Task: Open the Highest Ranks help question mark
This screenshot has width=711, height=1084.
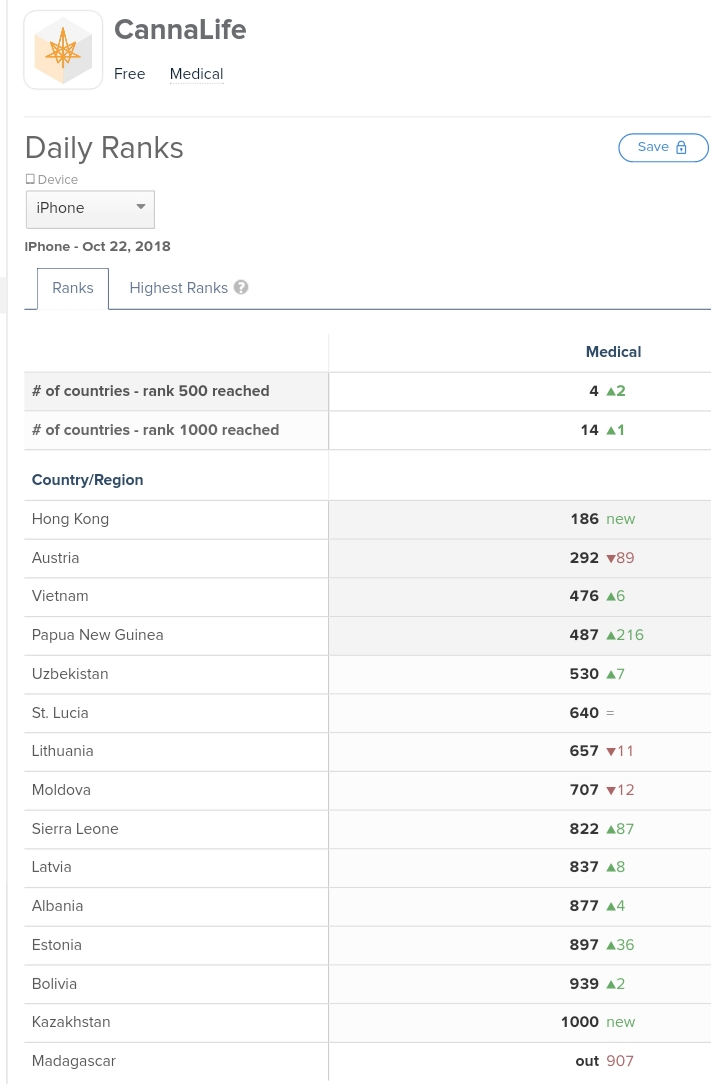Action: [240, 287]
